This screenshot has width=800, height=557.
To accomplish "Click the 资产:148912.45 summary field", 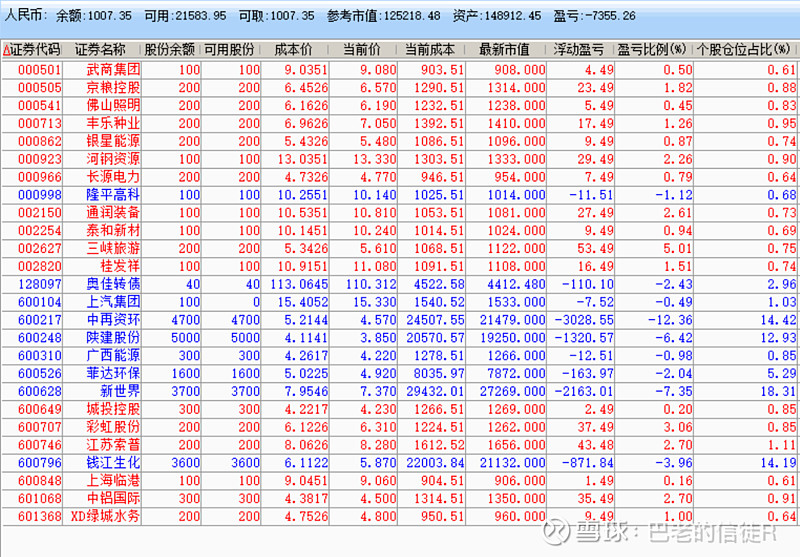I will 497,16.
